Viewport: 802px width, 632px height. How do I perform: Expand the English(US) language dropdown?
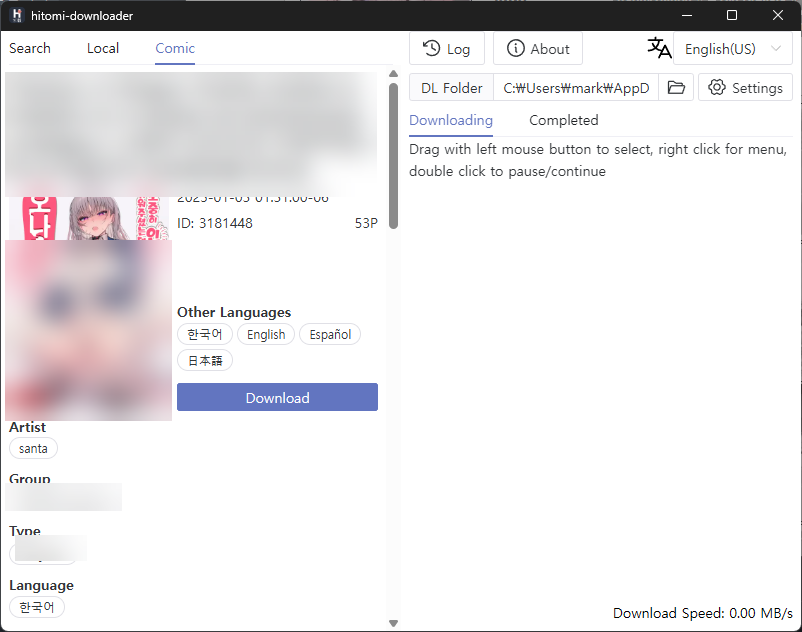[x=732, y=49]
